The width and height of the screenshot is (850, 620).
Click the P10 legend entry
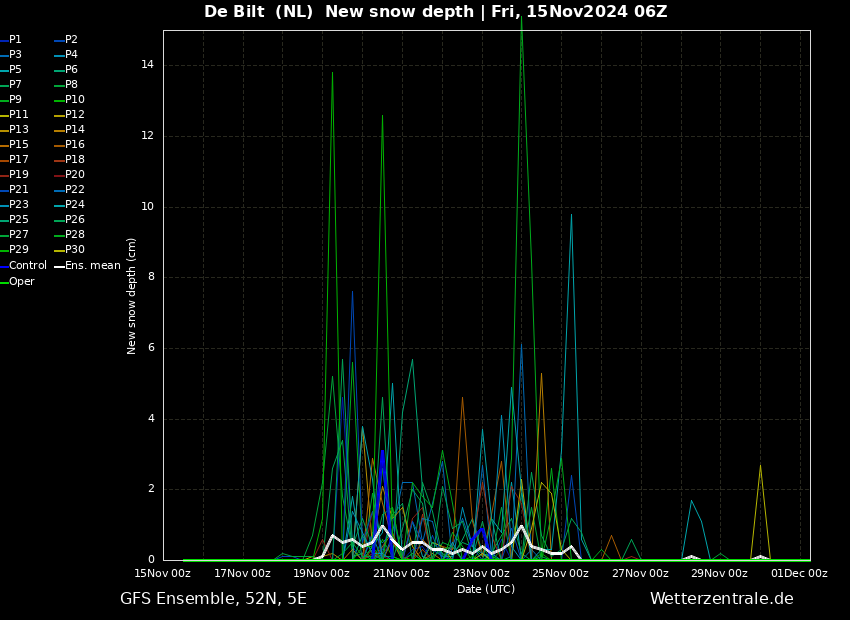tap(69, 100)
